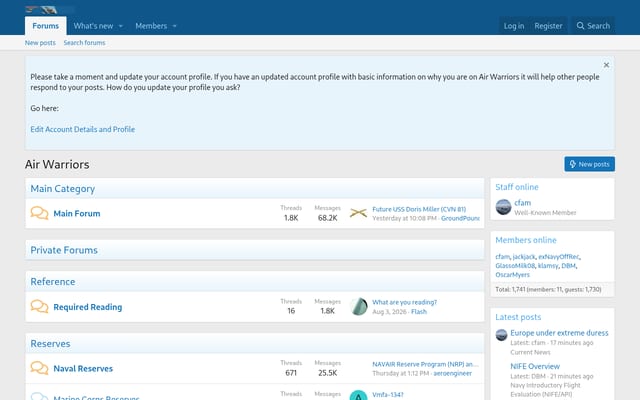Click the blue New posts button
The image size is (640, 400).
pos(589,164)
